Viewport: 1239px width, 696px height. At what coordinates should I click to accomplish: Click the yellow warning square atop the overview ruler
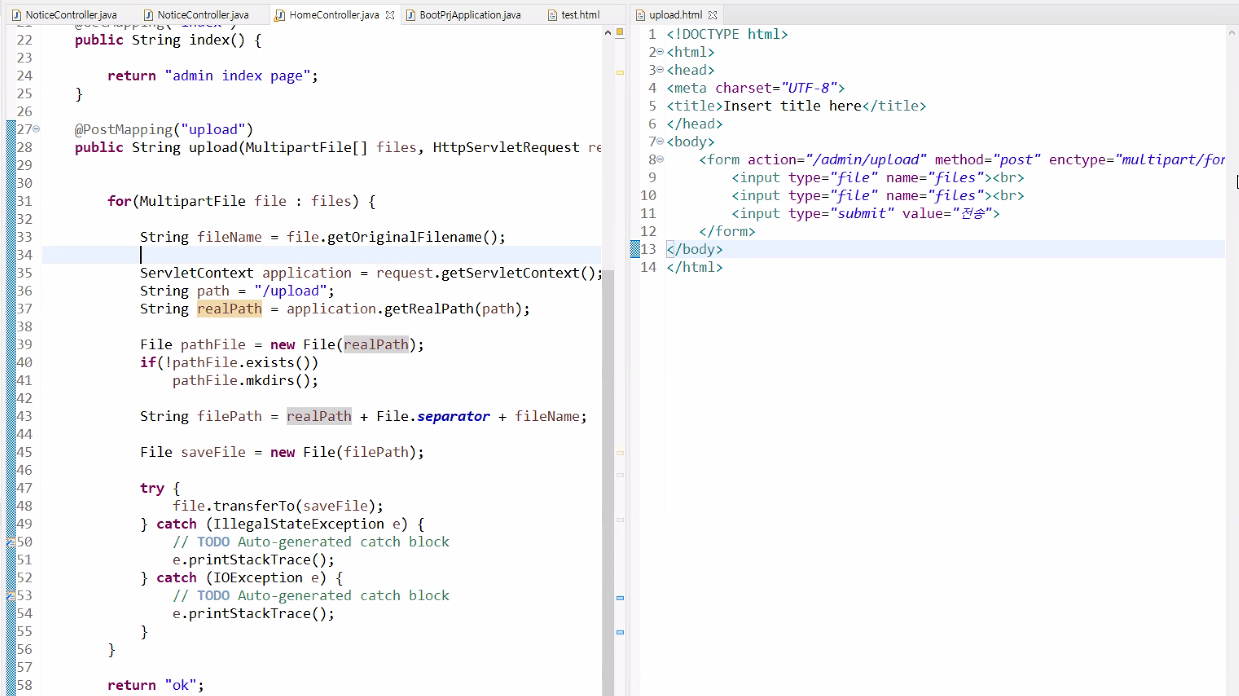click(x=620, y=32)
